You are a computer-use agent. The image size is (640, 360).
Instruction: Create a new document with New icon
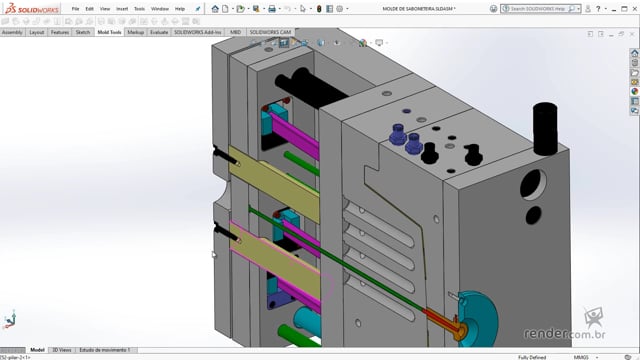(225, 9)
